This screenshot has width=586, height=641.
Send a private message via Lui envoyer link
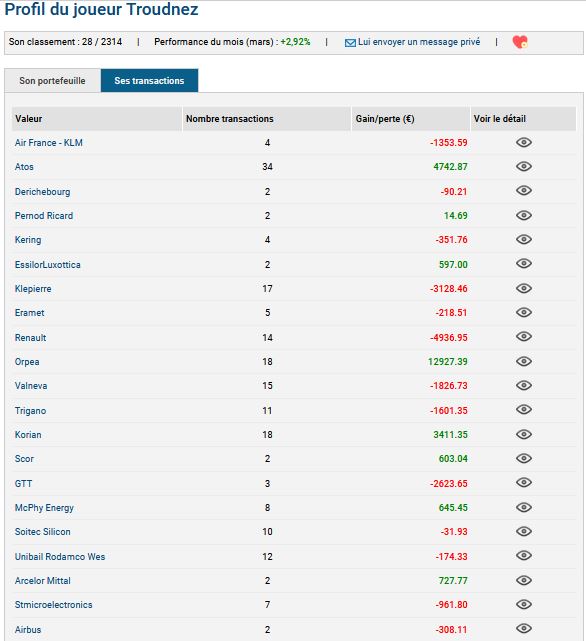pyautogui.click(x=419, y=42)
